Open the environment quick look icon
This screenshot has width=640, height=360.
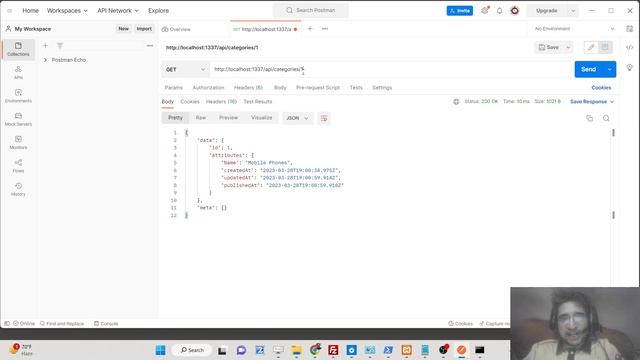coord(629,29)
